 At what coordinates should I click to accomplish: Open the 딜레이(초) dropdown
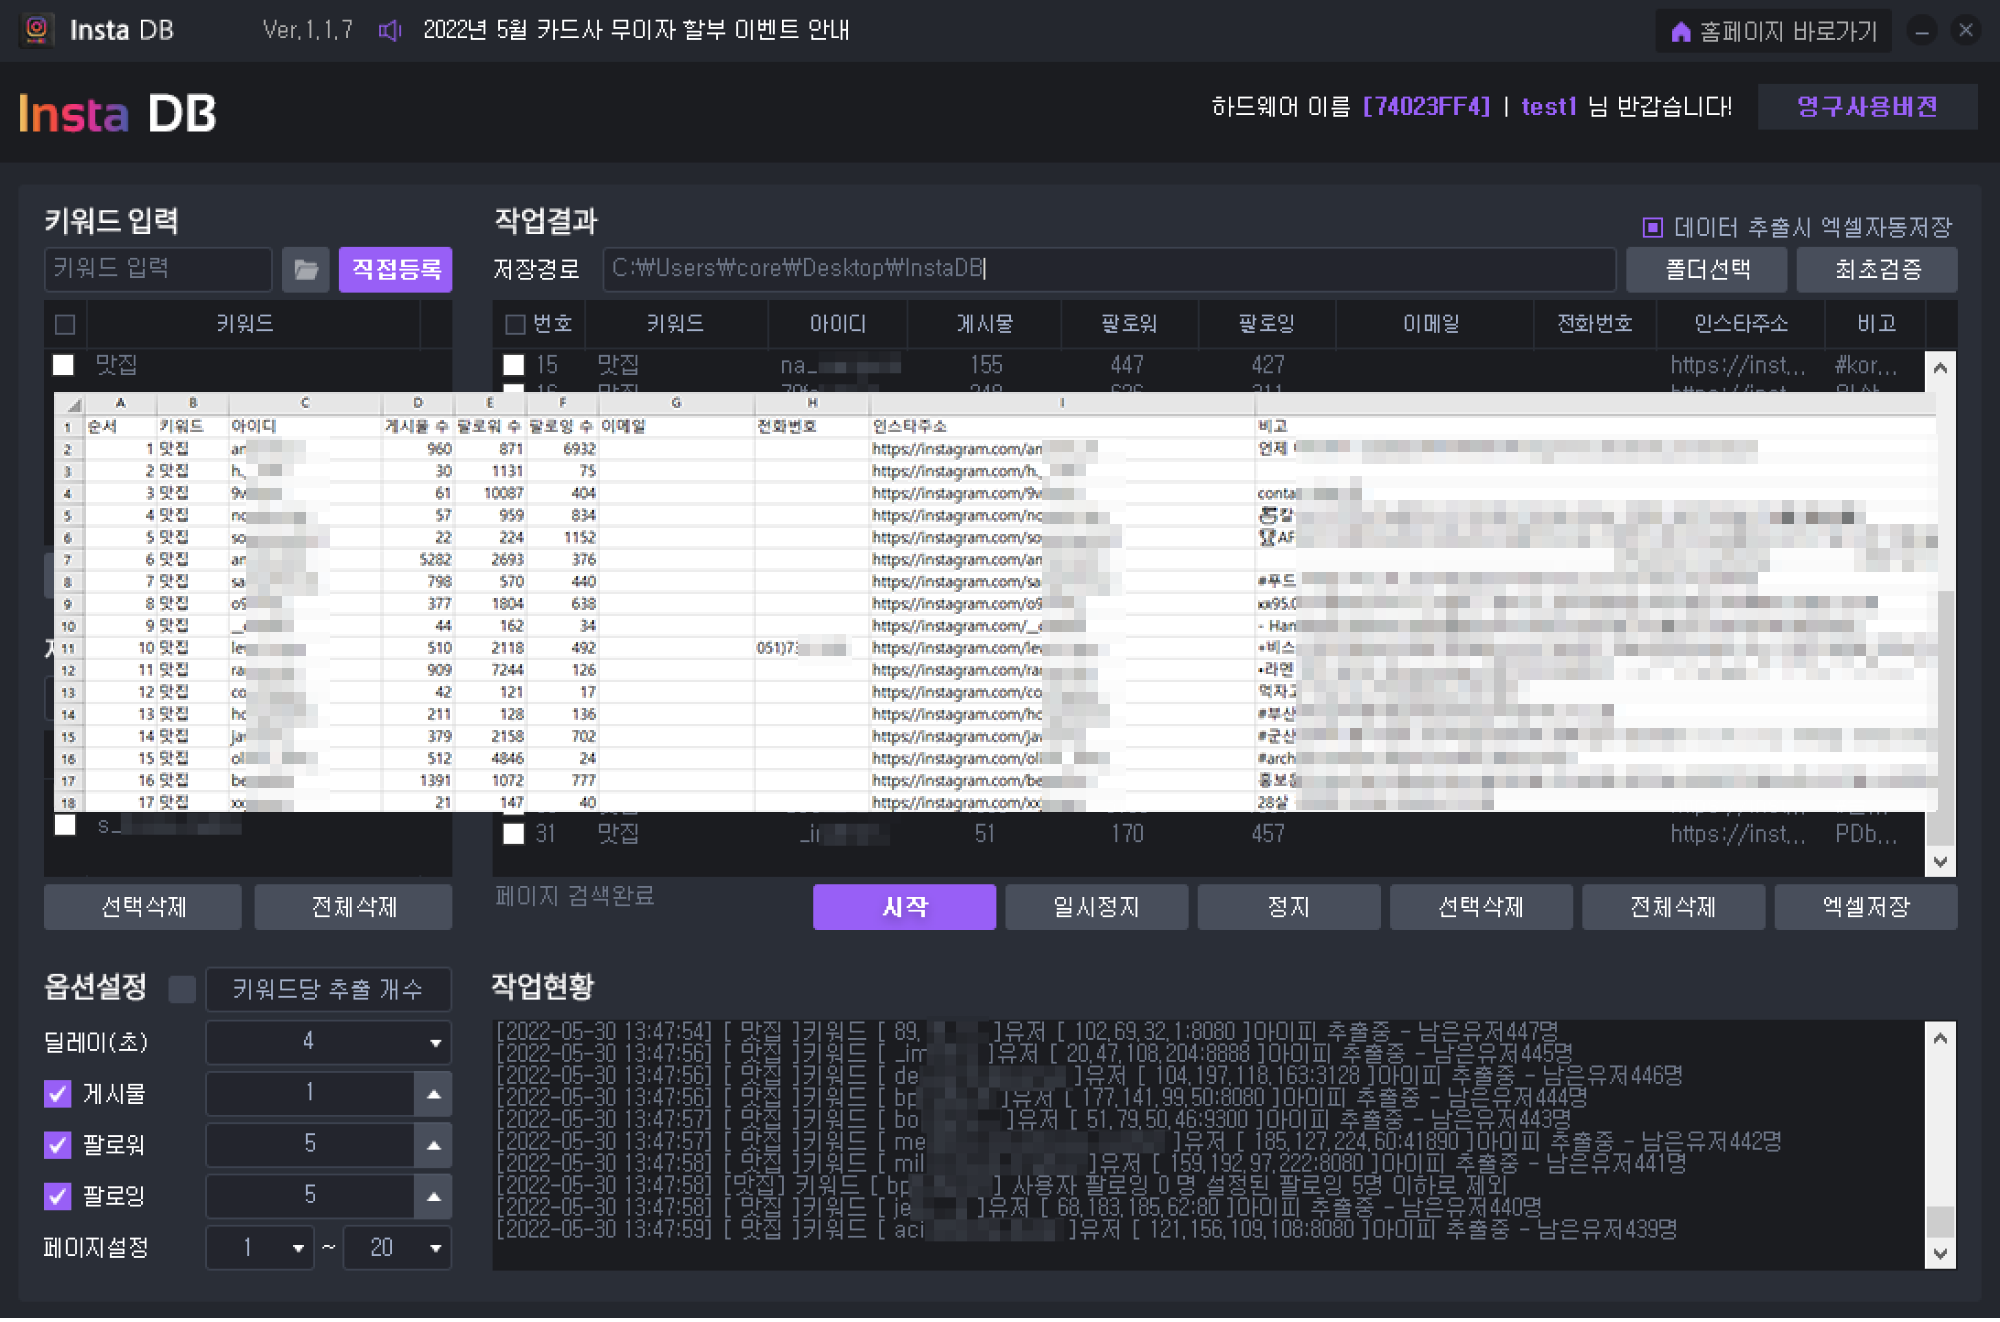click(328, 1043)
